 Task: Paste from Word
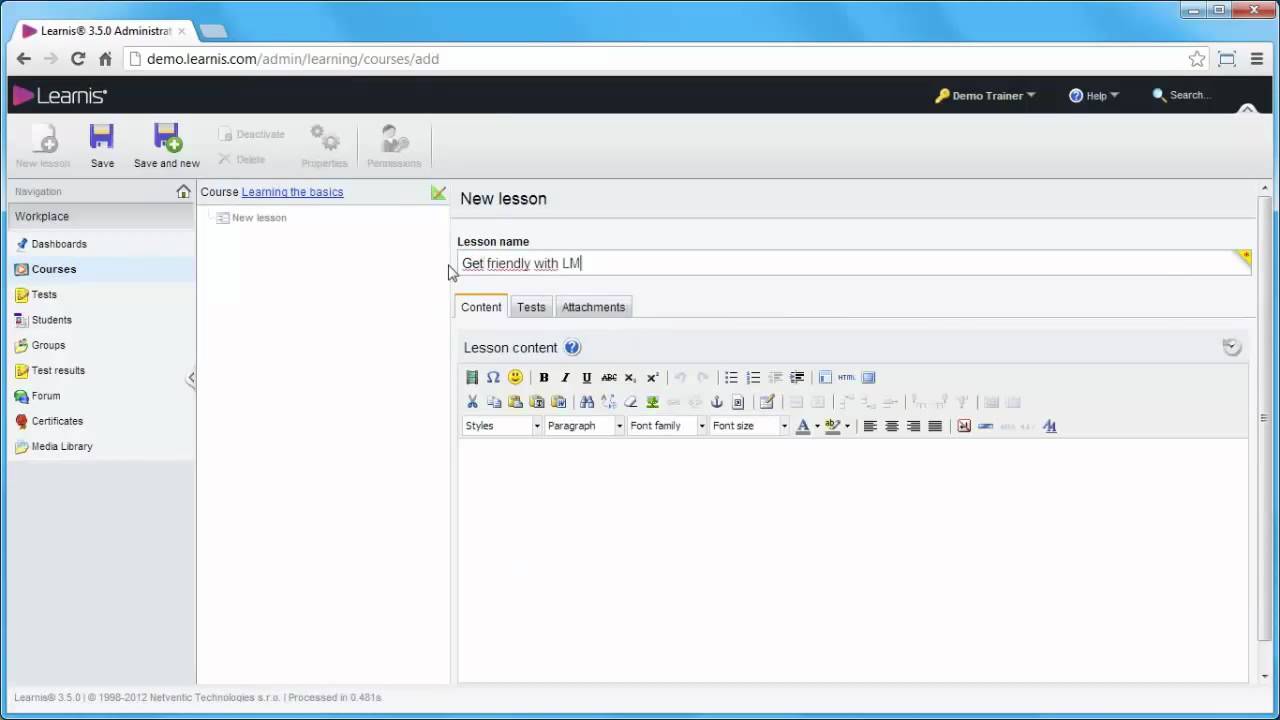point(558,402)
